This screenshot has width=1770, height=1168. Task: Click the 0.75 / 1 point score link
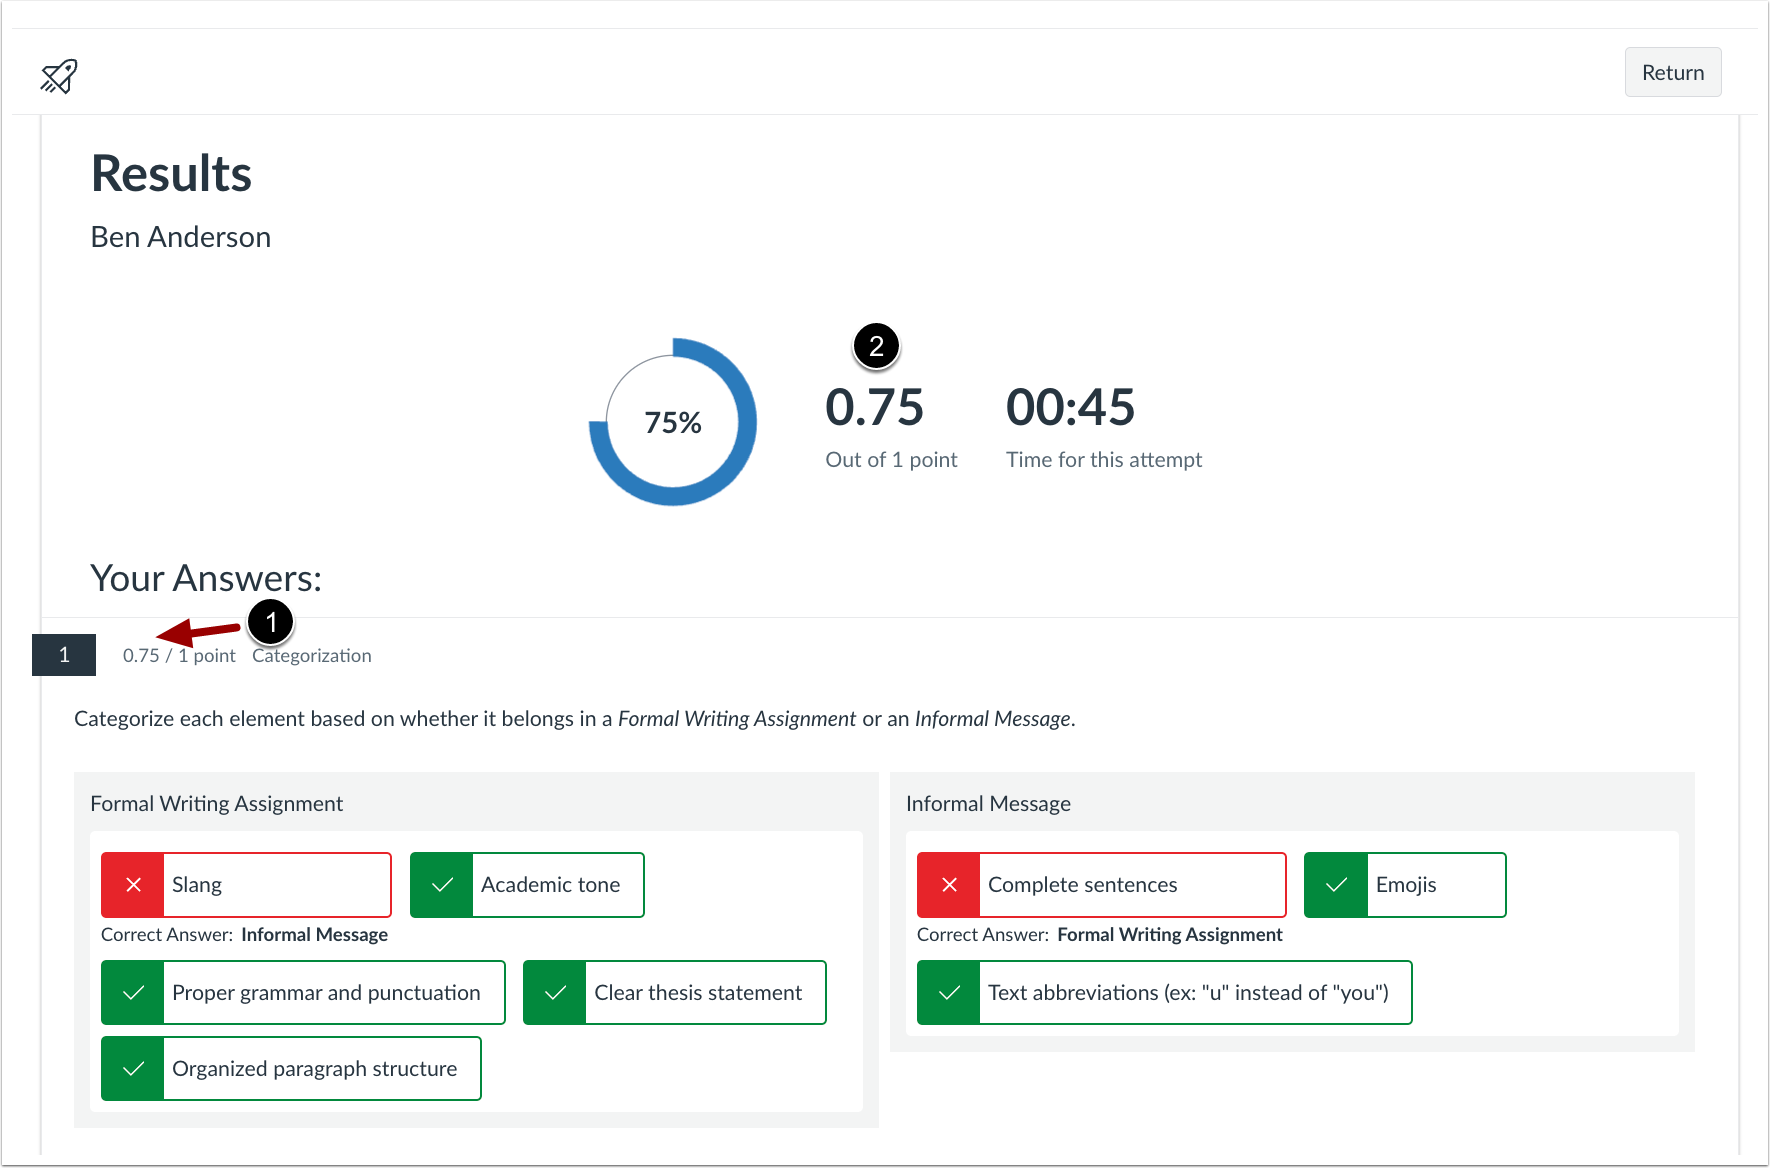click(x=178, y=655)
